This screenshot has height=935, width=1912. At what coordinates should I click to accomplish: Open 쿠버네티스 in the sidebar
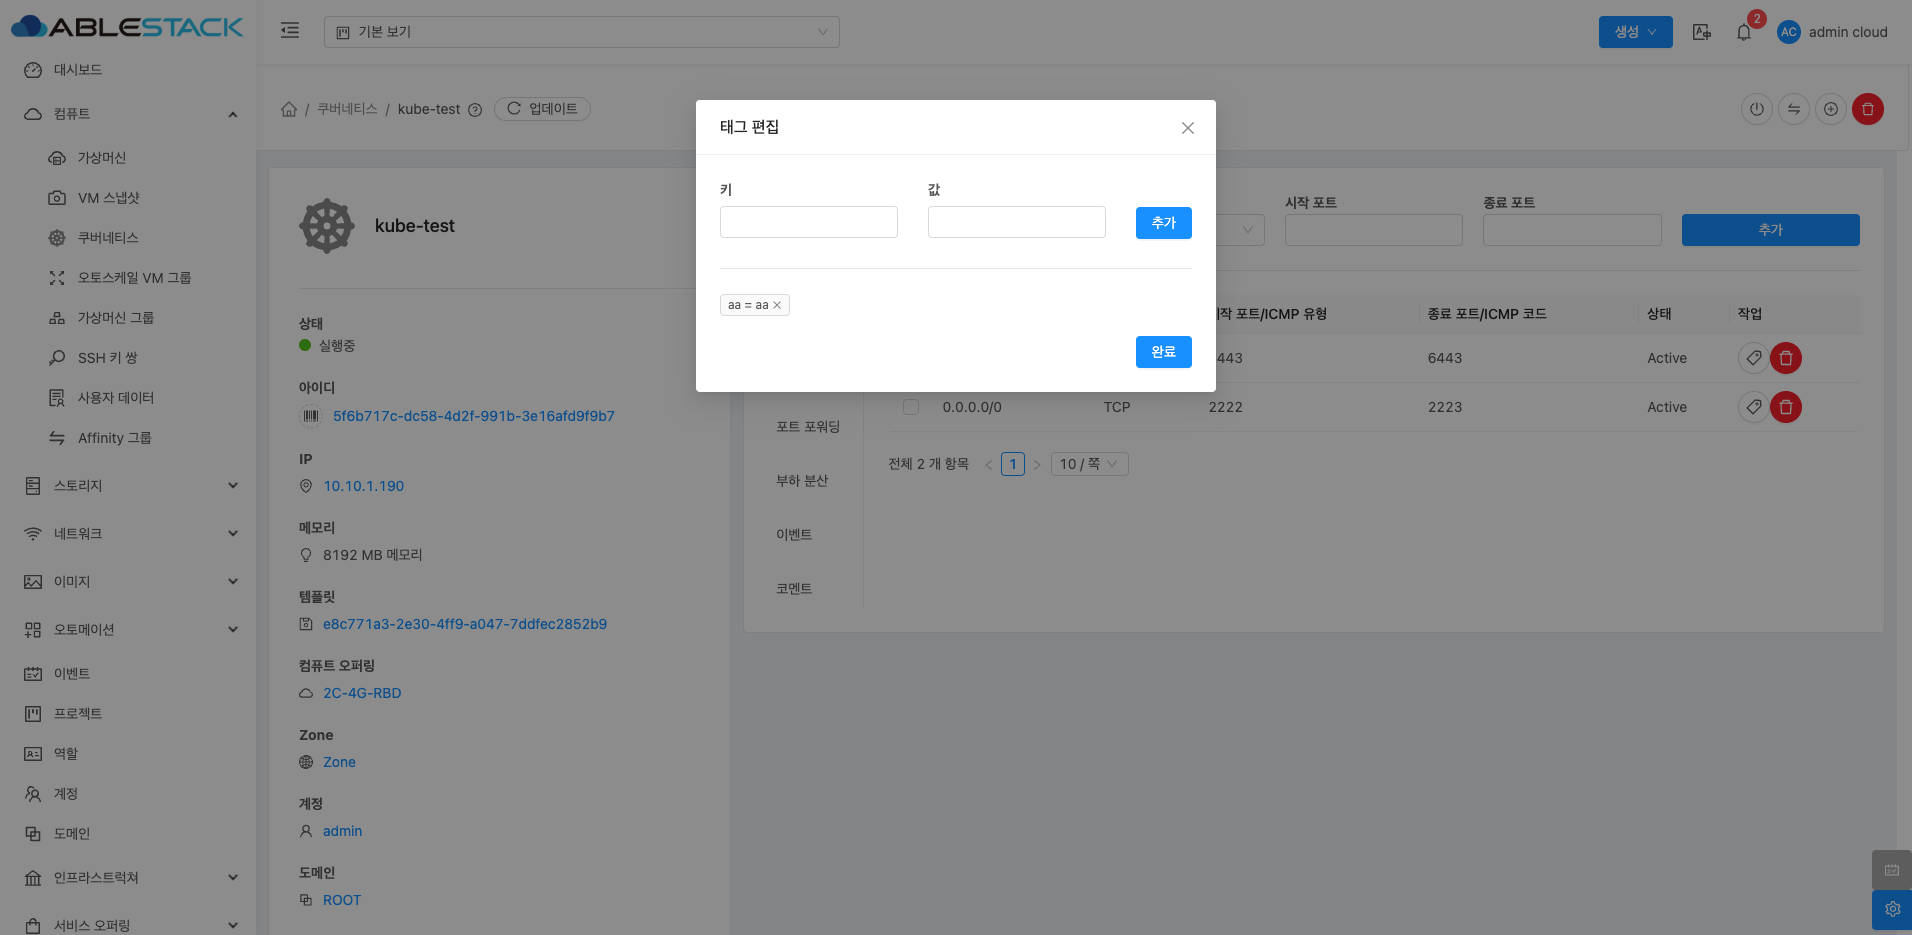pyautogui.click(x=108, y=238)
